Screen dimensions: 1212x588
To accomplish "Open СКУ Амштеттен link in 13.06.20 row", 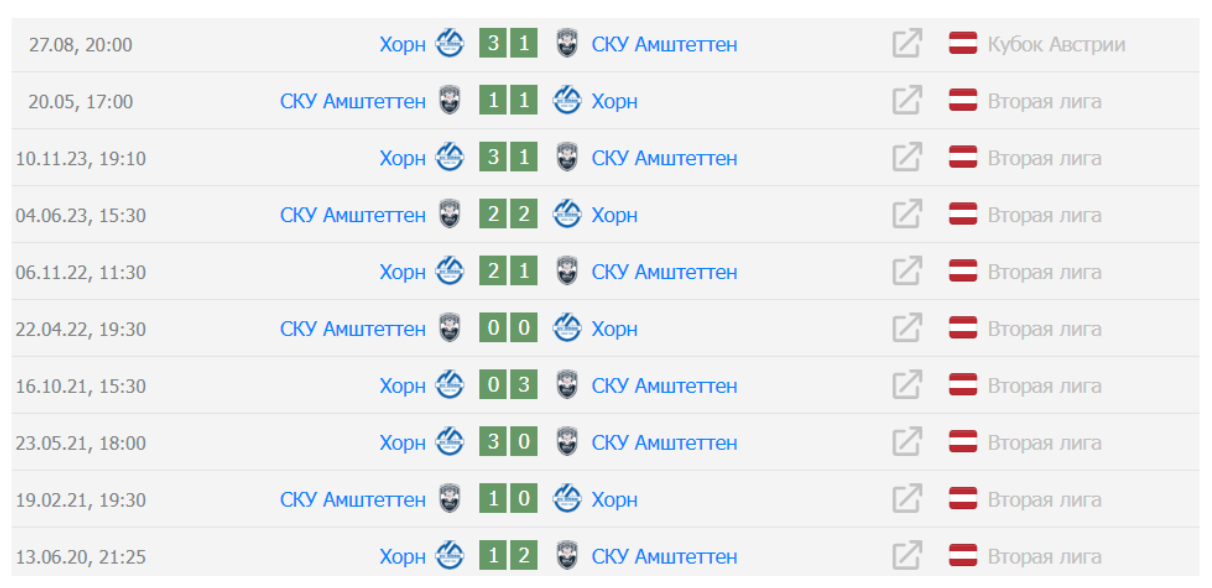I will pyautogui.click(x=664, y=556).
